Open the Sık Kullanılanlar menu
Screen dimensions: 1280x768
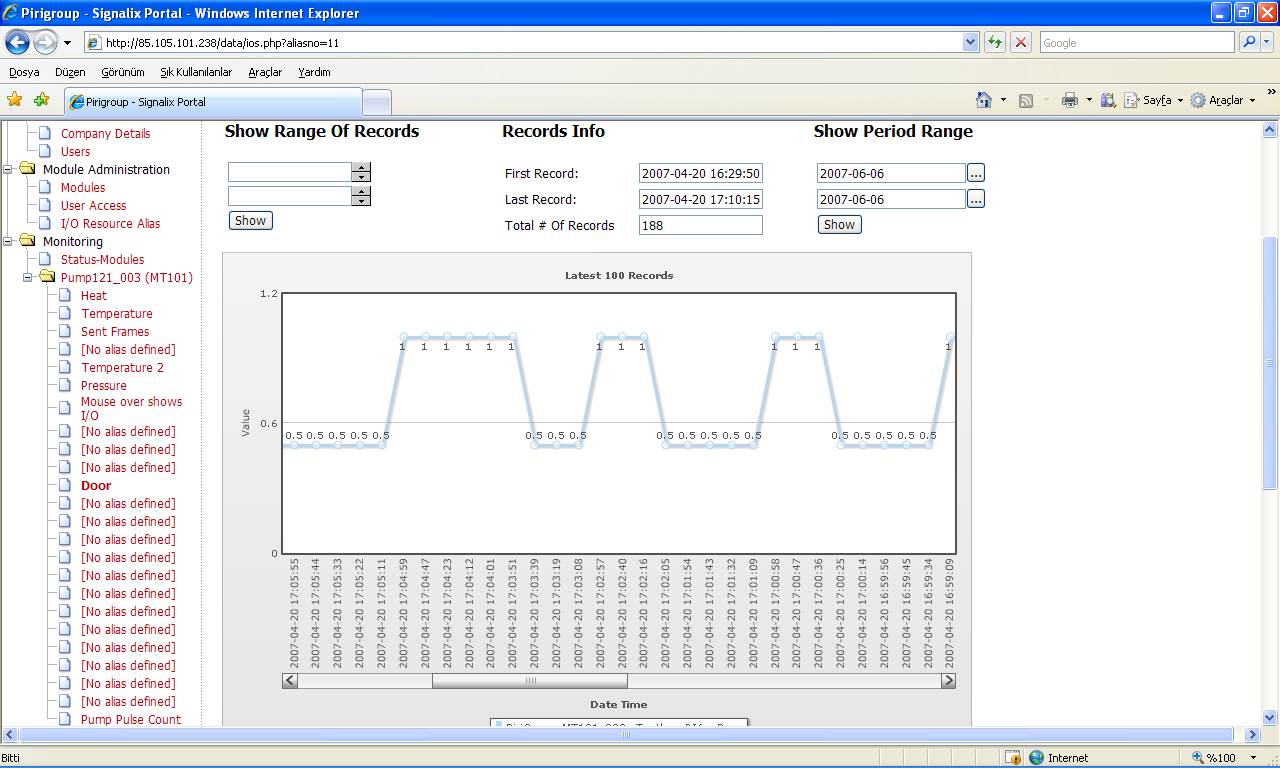196,72
